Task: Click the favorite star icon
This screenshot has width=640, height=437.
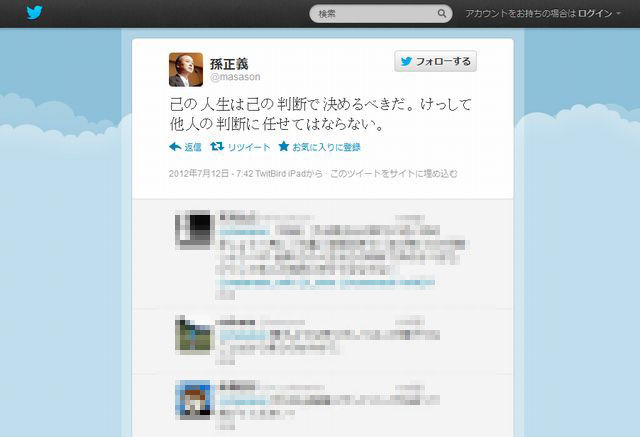Action: click(284, 146)
